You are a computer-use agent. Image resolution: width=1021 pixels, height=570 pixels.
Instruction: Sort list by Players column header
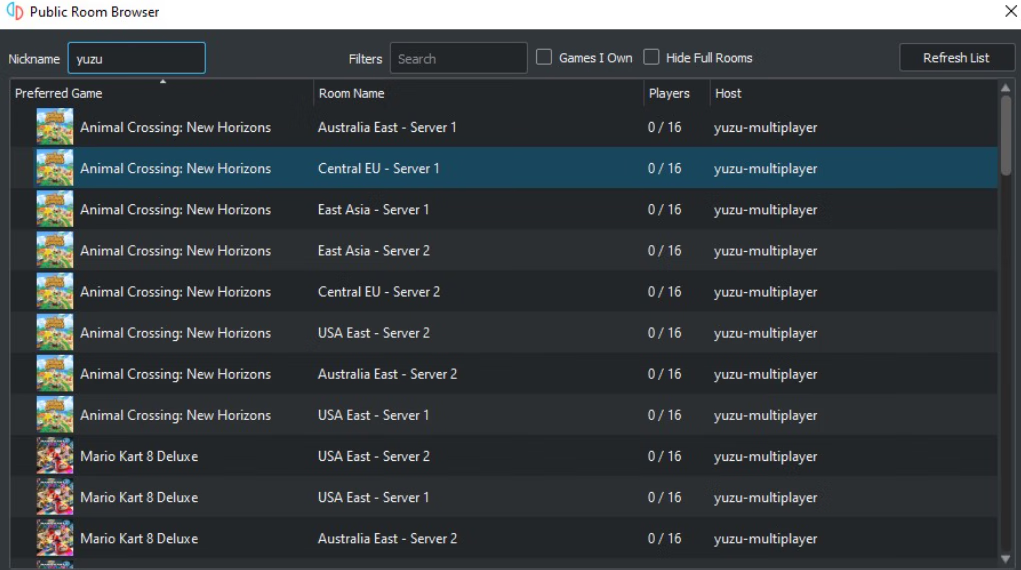coord(677,93)
